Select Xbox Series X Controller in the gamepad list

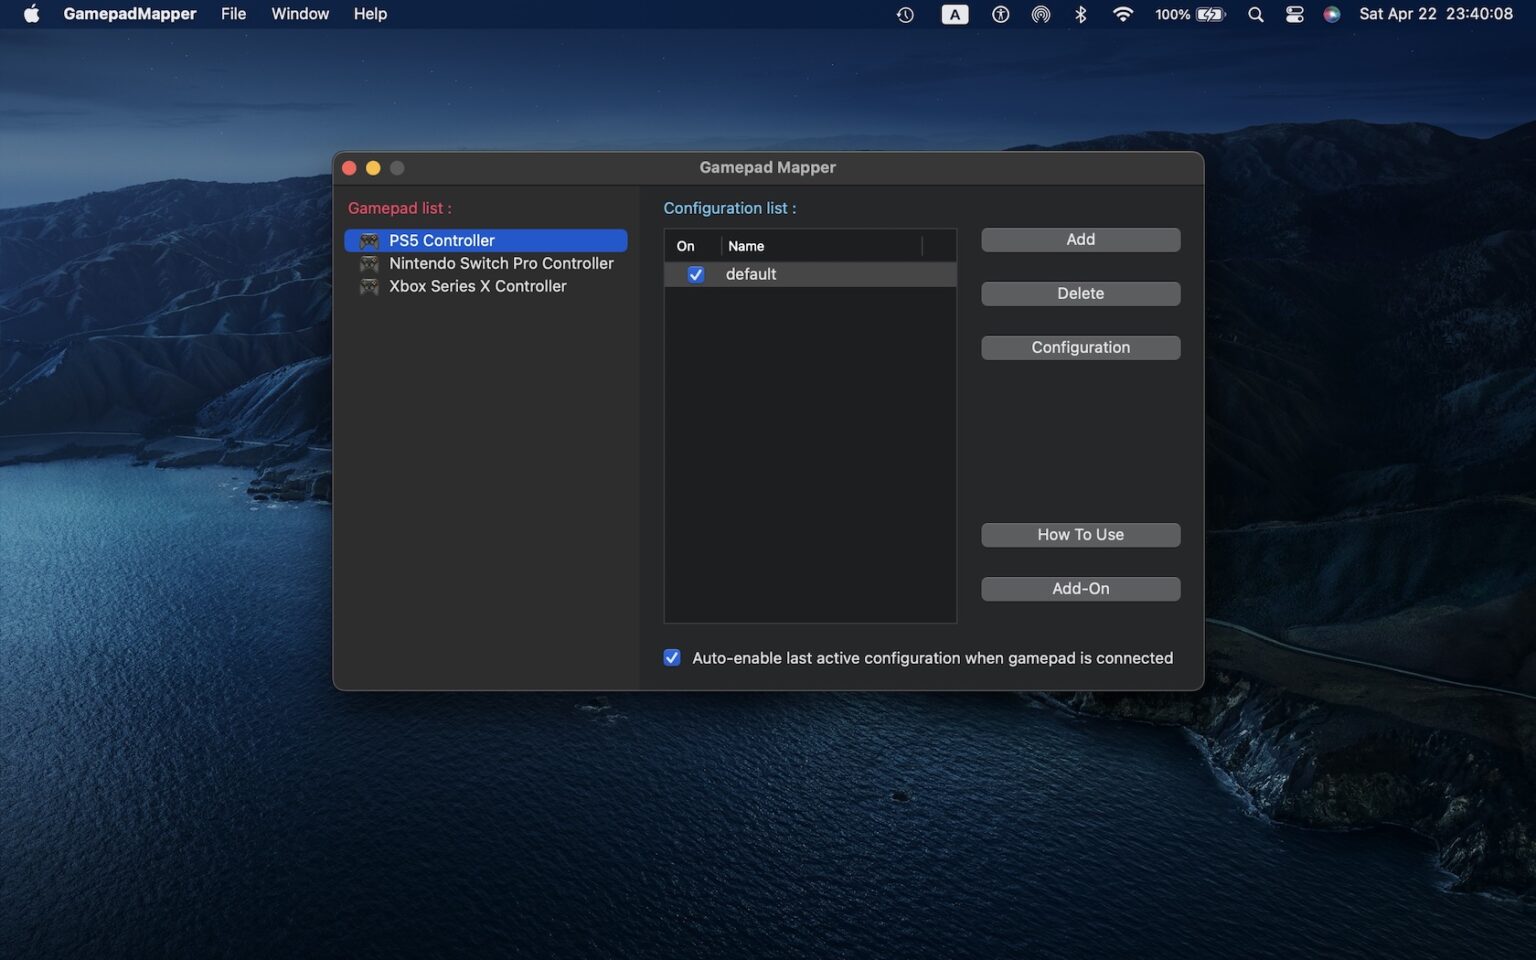tap(478, 286)
